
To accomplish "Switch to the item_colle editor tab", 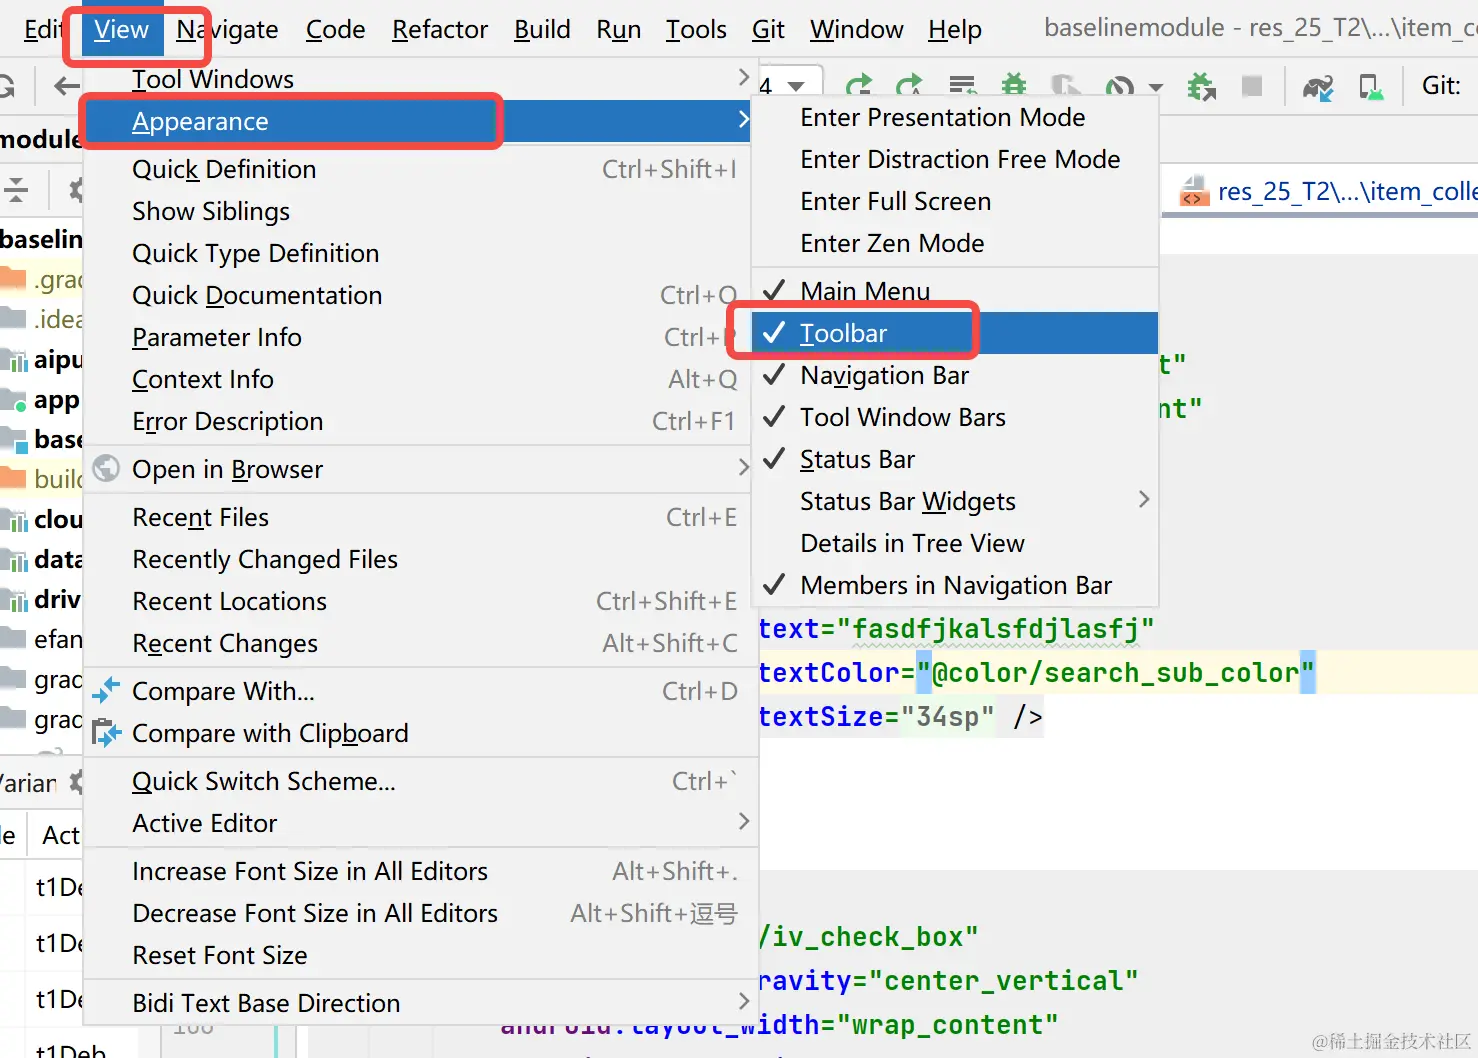I will 1322,191.
